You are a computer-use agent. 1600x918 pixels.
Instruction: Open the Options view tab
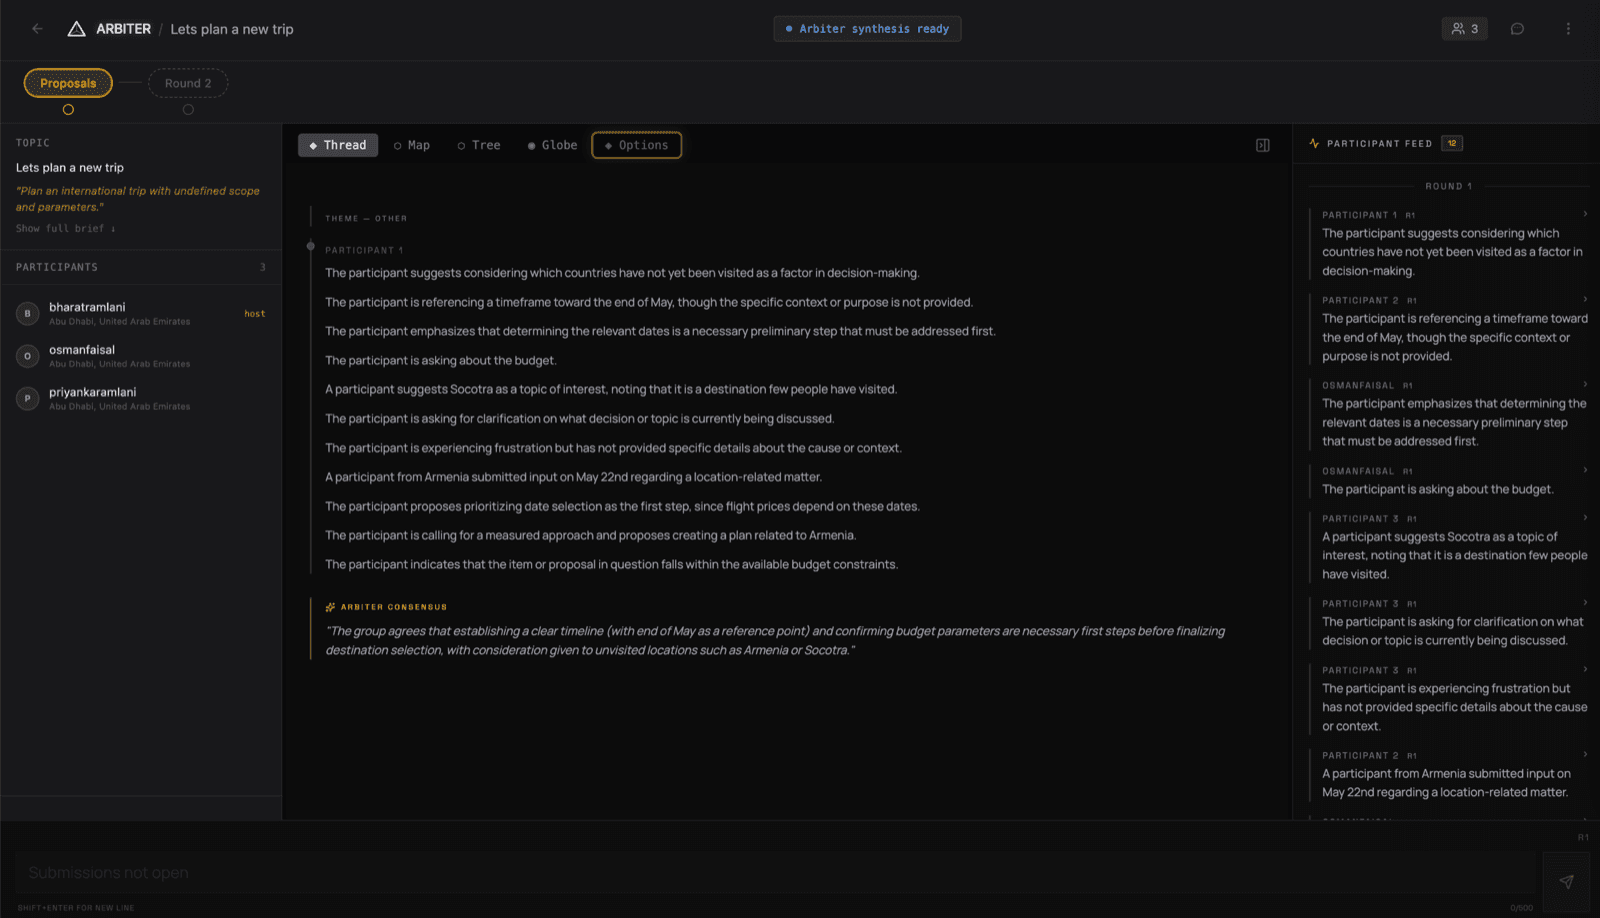637,145
